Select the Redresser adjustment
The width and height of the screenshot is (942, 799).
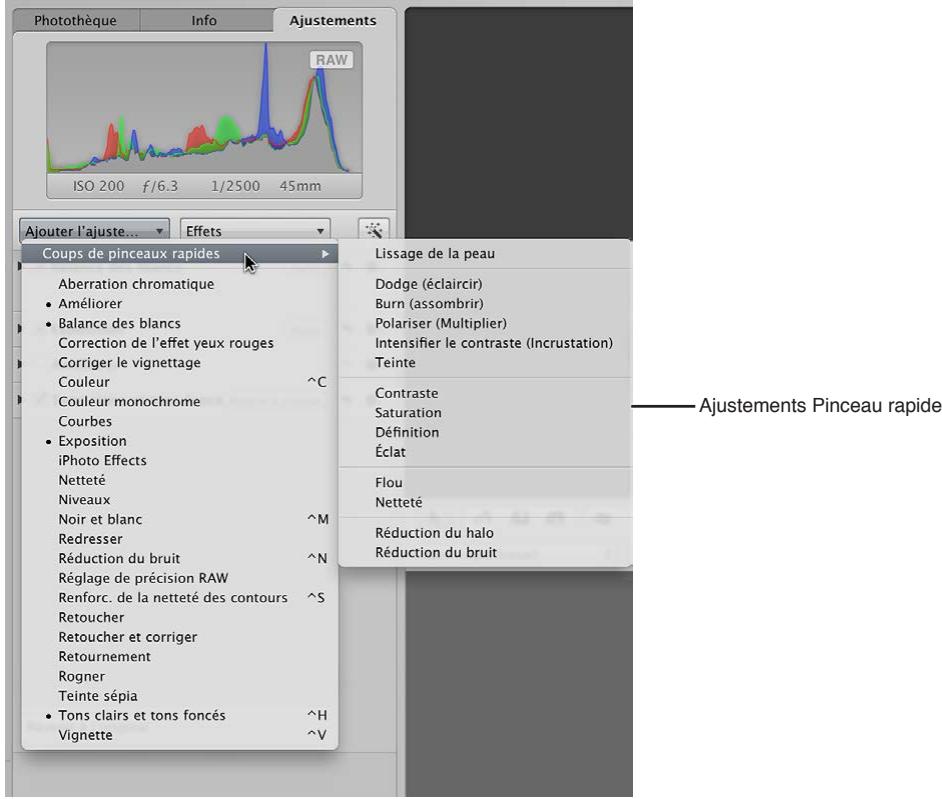pyautogui.click(x=180, y=539)
